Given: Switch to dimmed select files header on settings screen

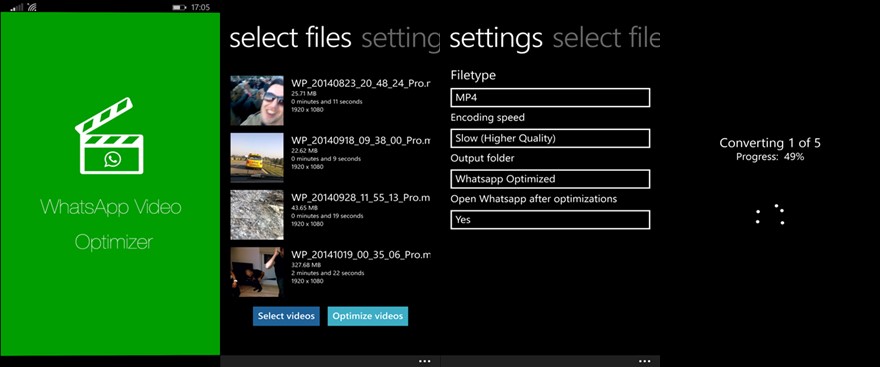Looking at the screenshot, I should point(606,38).
